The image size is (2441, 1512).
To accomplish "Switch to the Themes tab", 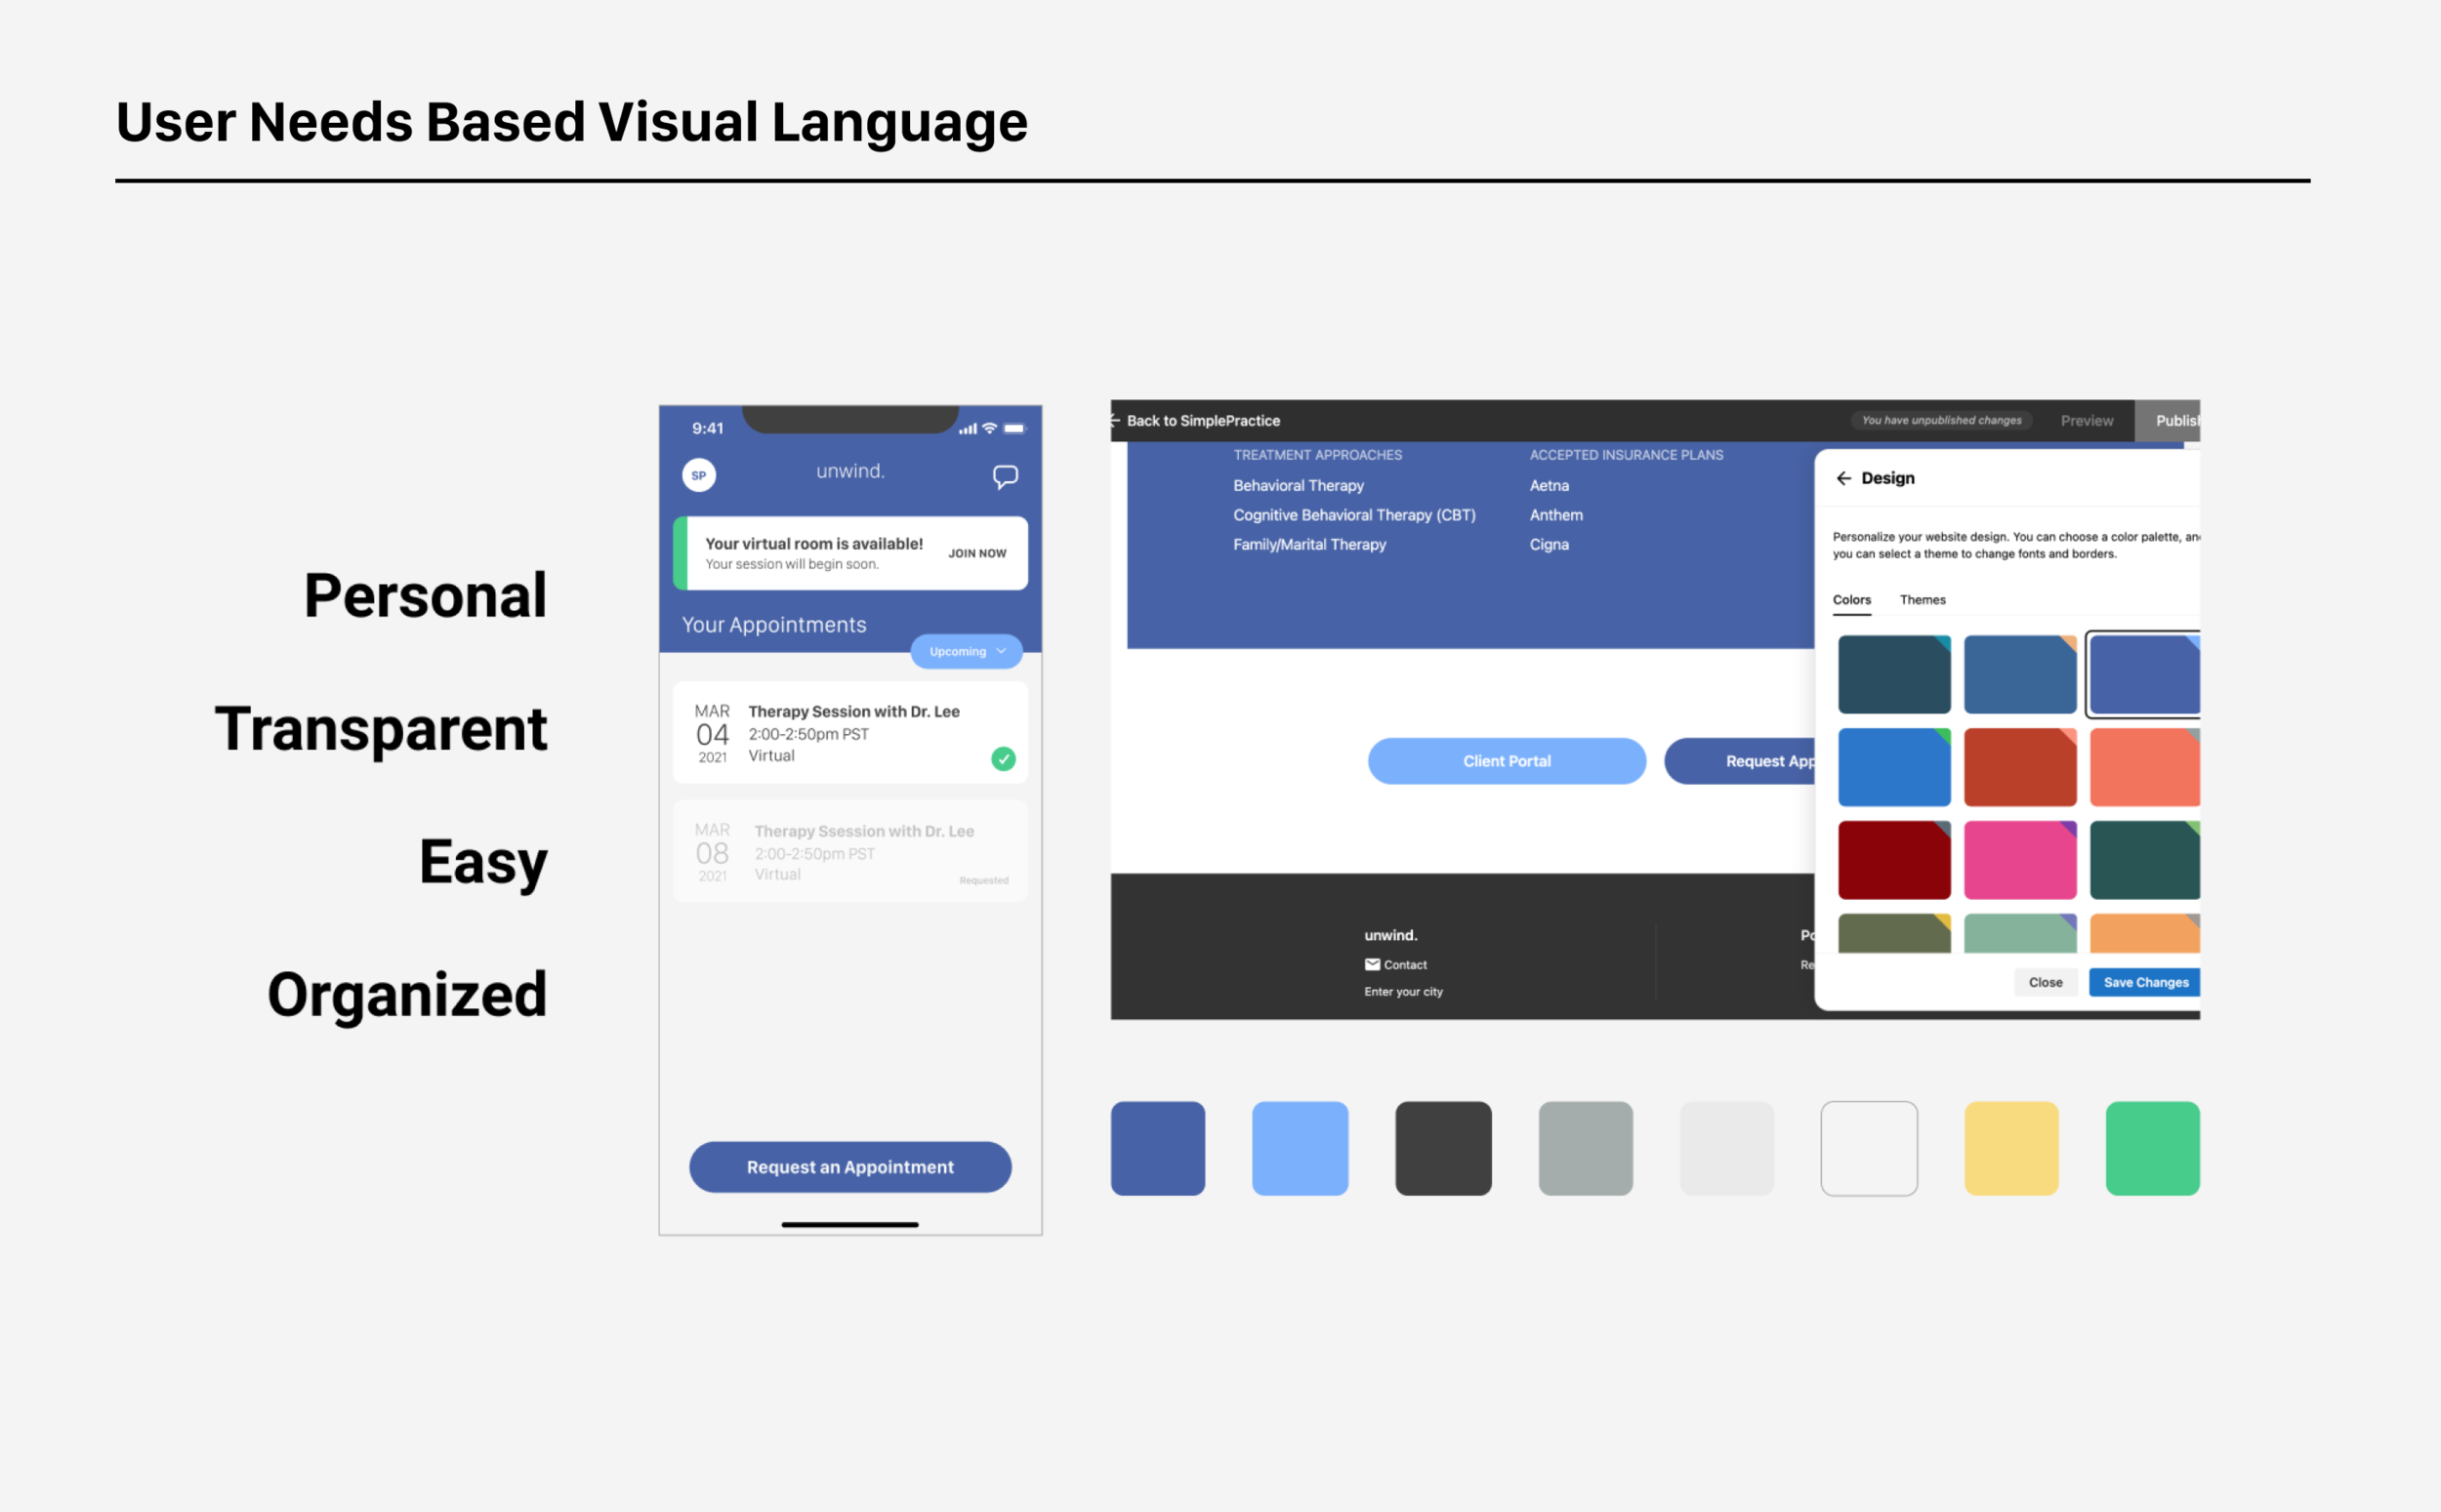I will point(1922,600).
